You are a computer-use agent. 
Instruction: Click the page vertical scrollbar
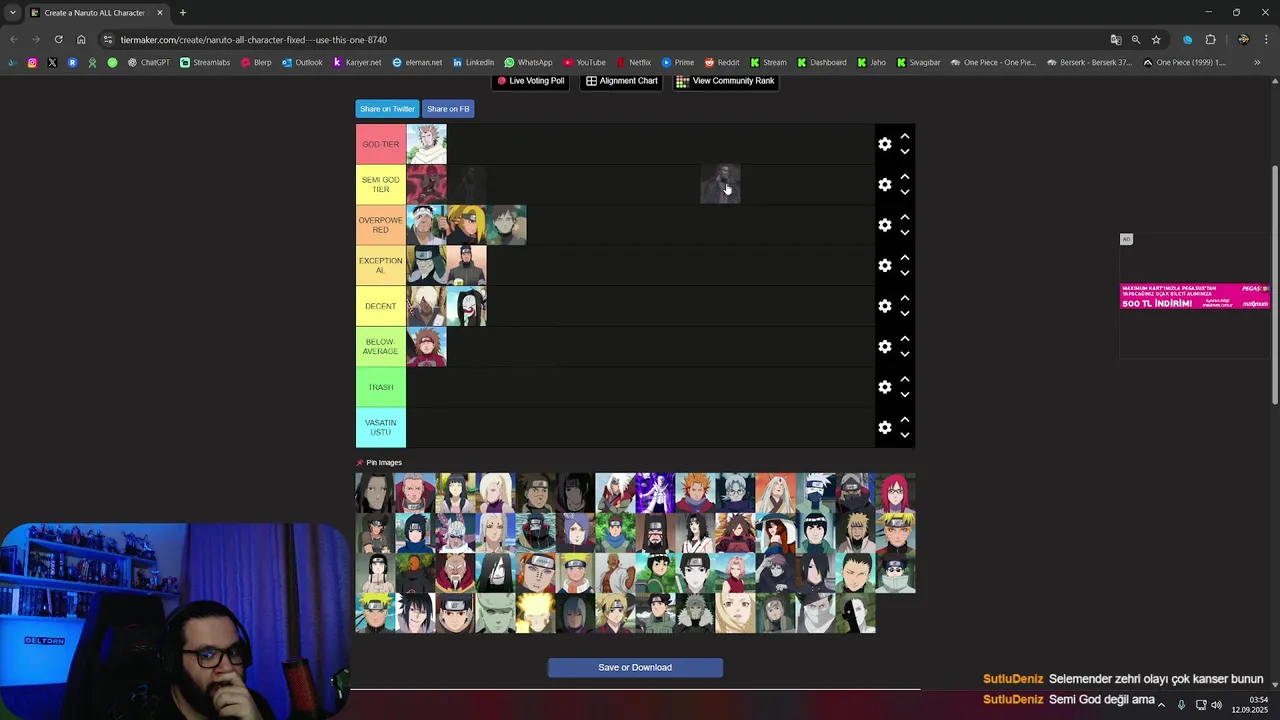point(1274,285)
